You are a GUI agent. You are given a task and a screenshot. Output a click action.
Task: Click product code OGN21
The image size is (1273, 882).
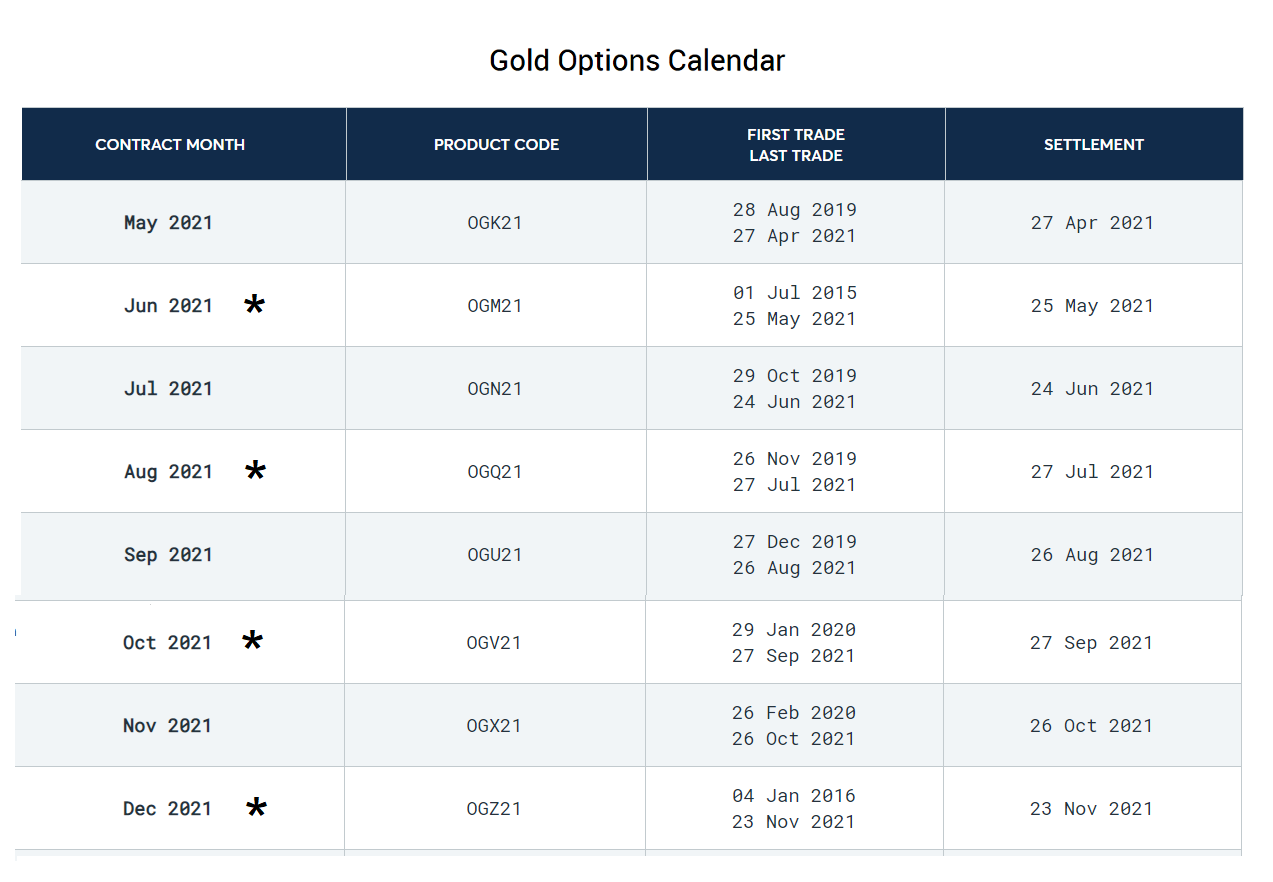coord(495,389)
